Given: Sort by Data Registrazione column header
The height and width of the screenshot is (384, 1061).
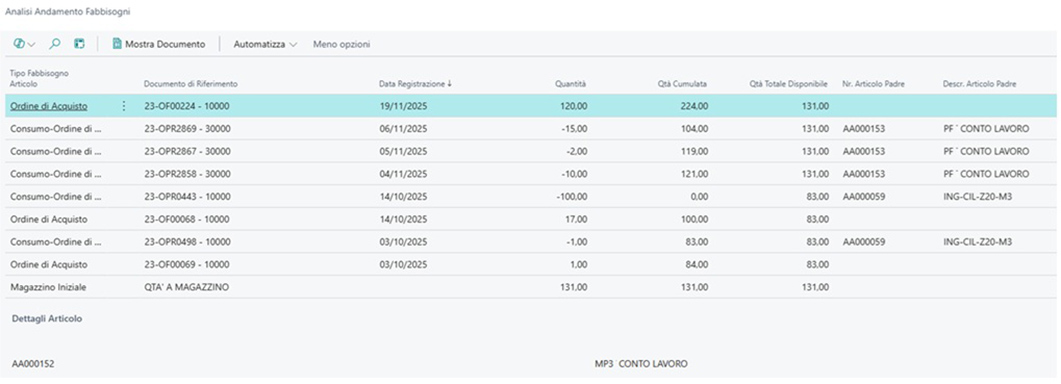Looking at the screenshot, I should click(x=415, y=83).
